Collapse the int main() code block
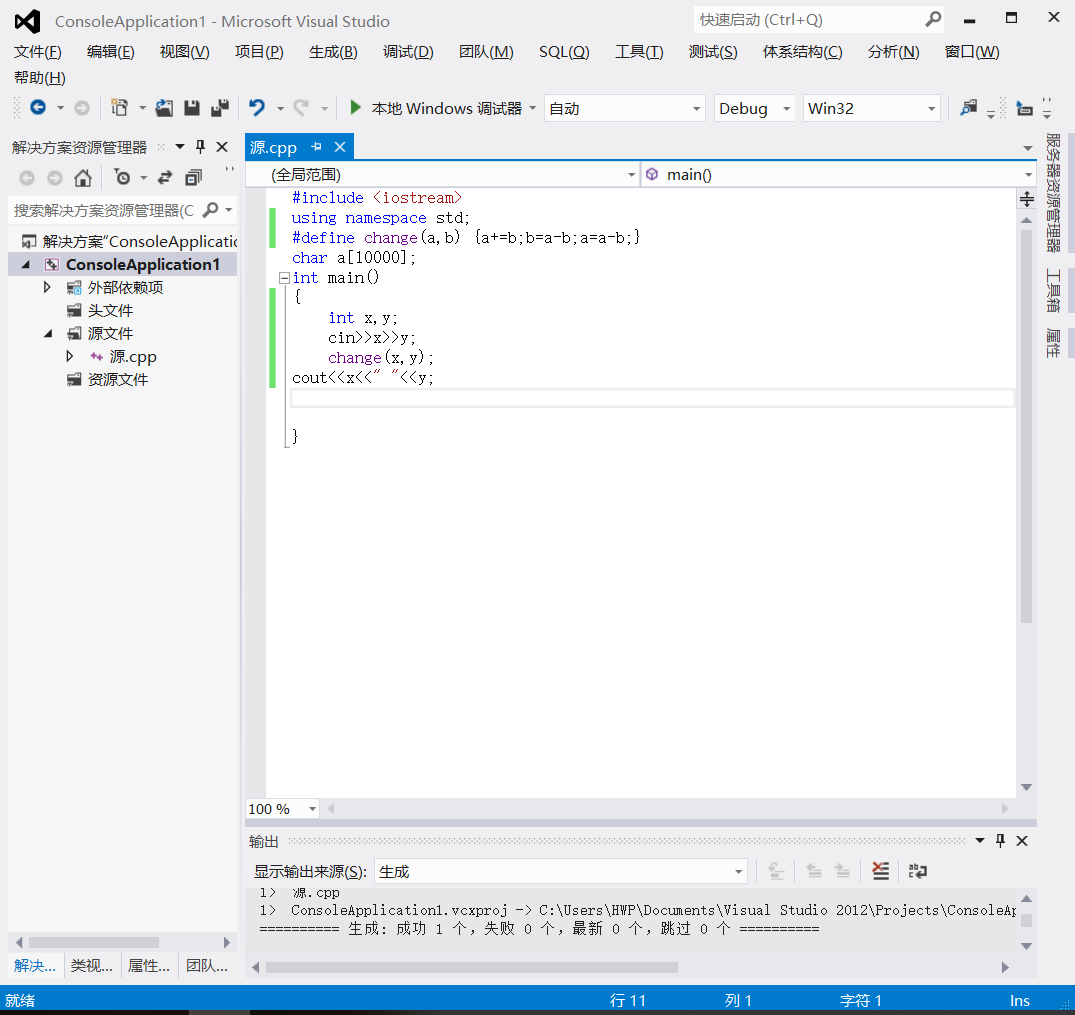 [284, 278]
